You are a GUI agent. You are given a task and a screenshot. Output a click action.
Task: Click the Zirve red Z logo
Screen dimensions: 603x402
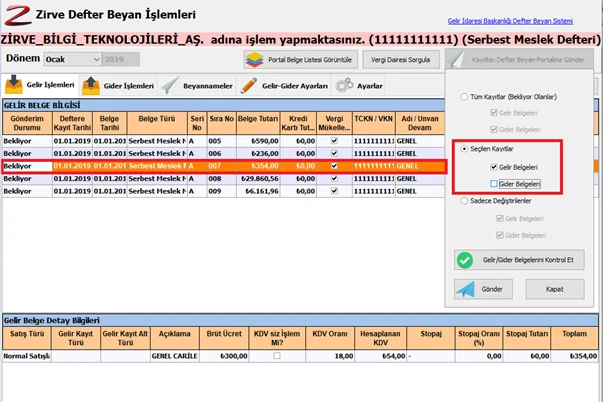click(17, 15)
